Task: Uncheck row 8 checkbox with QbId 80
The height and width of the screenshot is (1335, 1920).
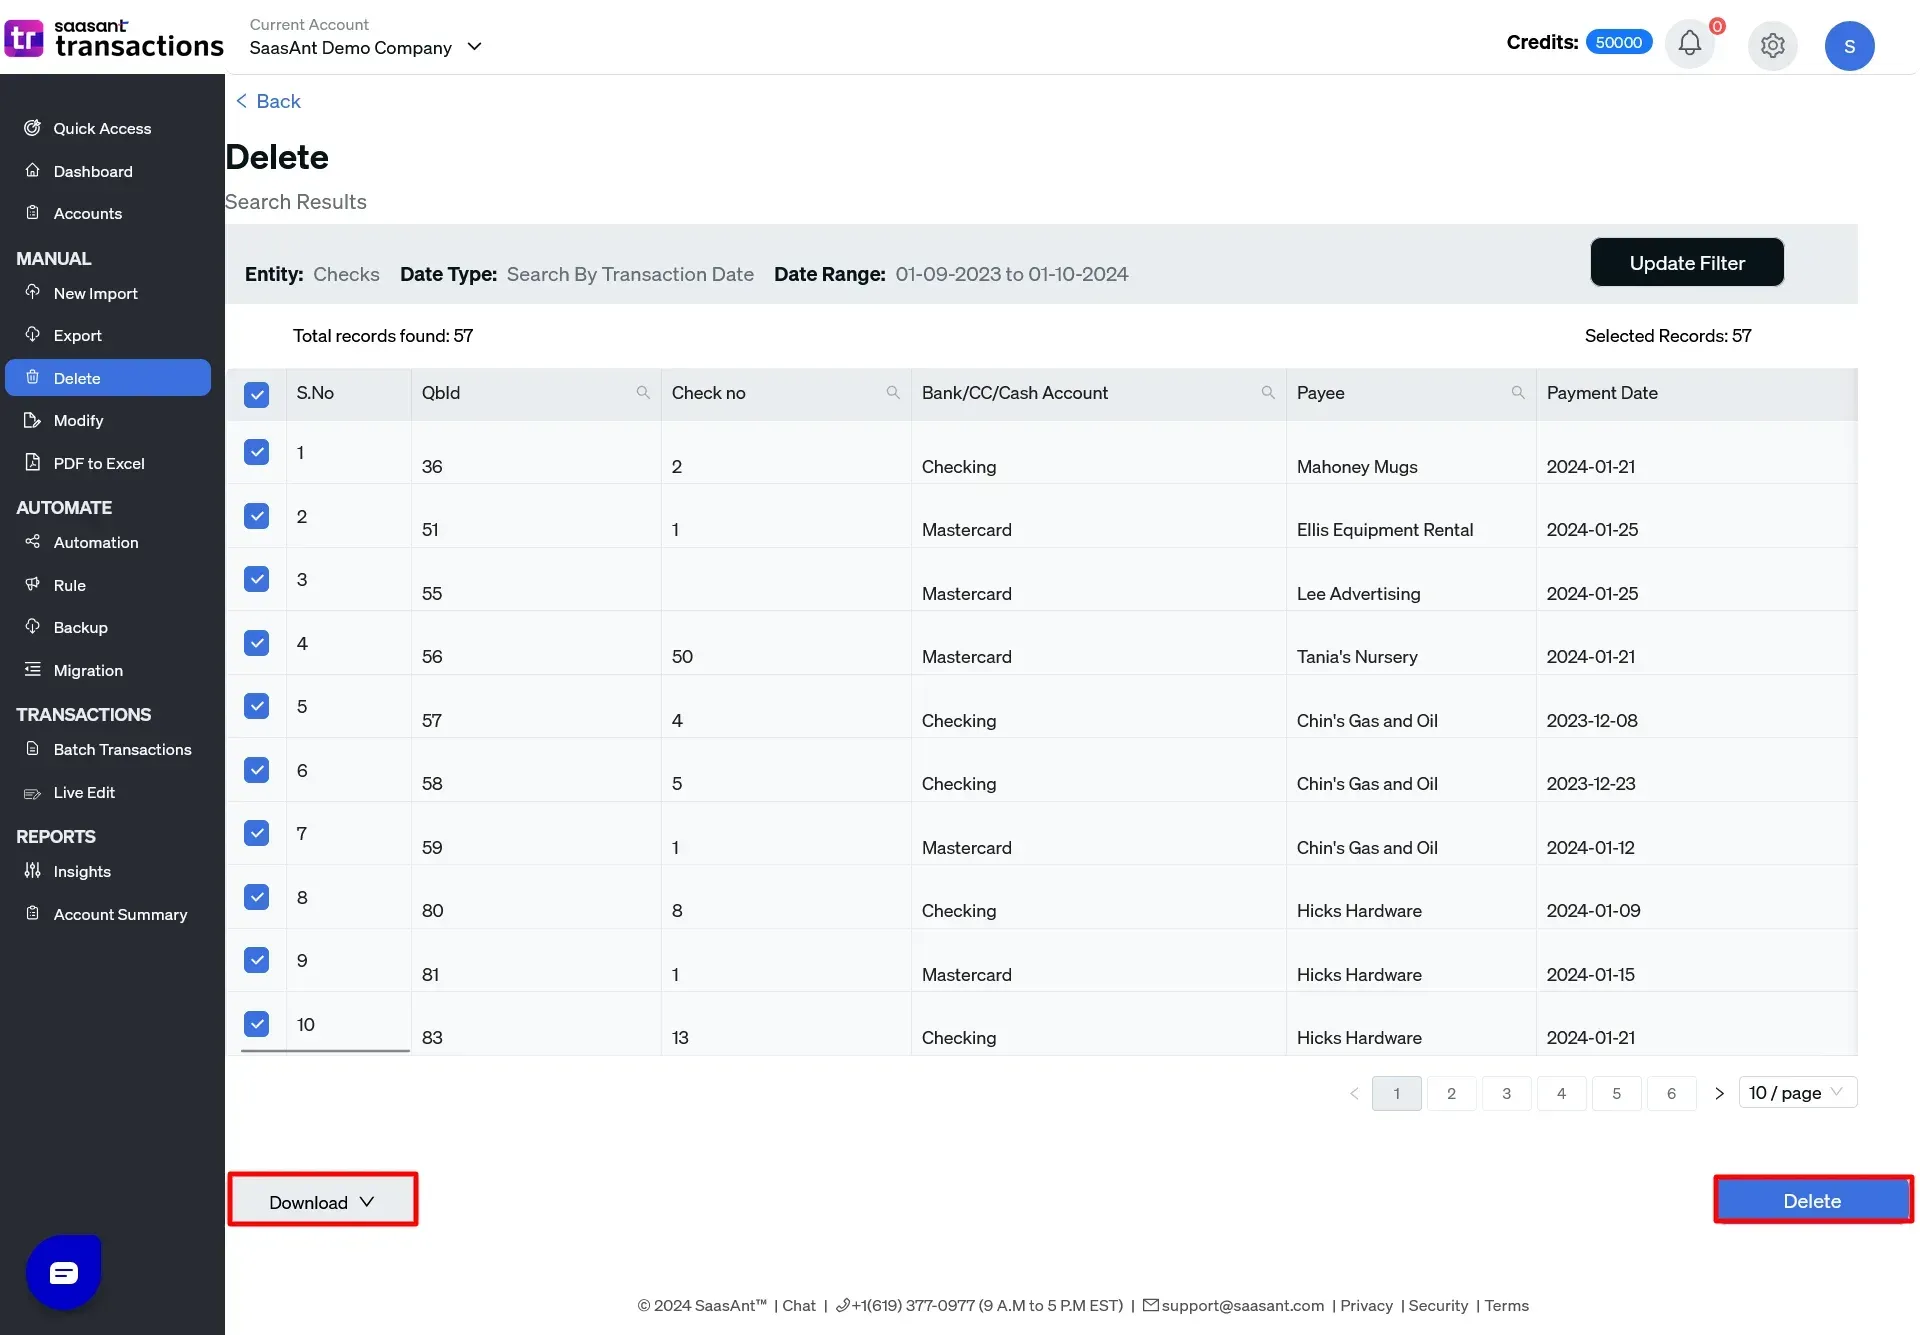Action: (x=256, y=897)
